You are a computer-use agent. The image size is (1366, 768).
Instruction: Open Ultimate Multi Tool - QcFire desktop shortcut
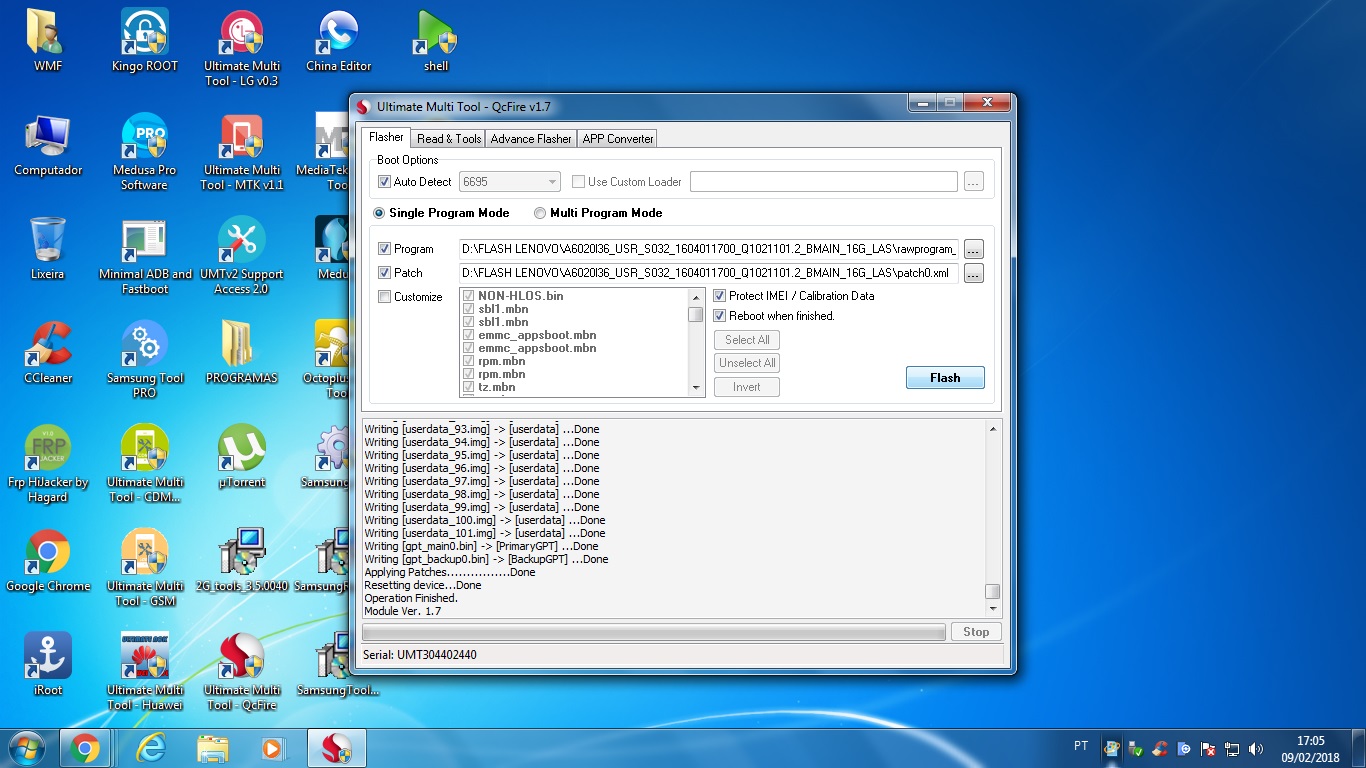(241, 672)
